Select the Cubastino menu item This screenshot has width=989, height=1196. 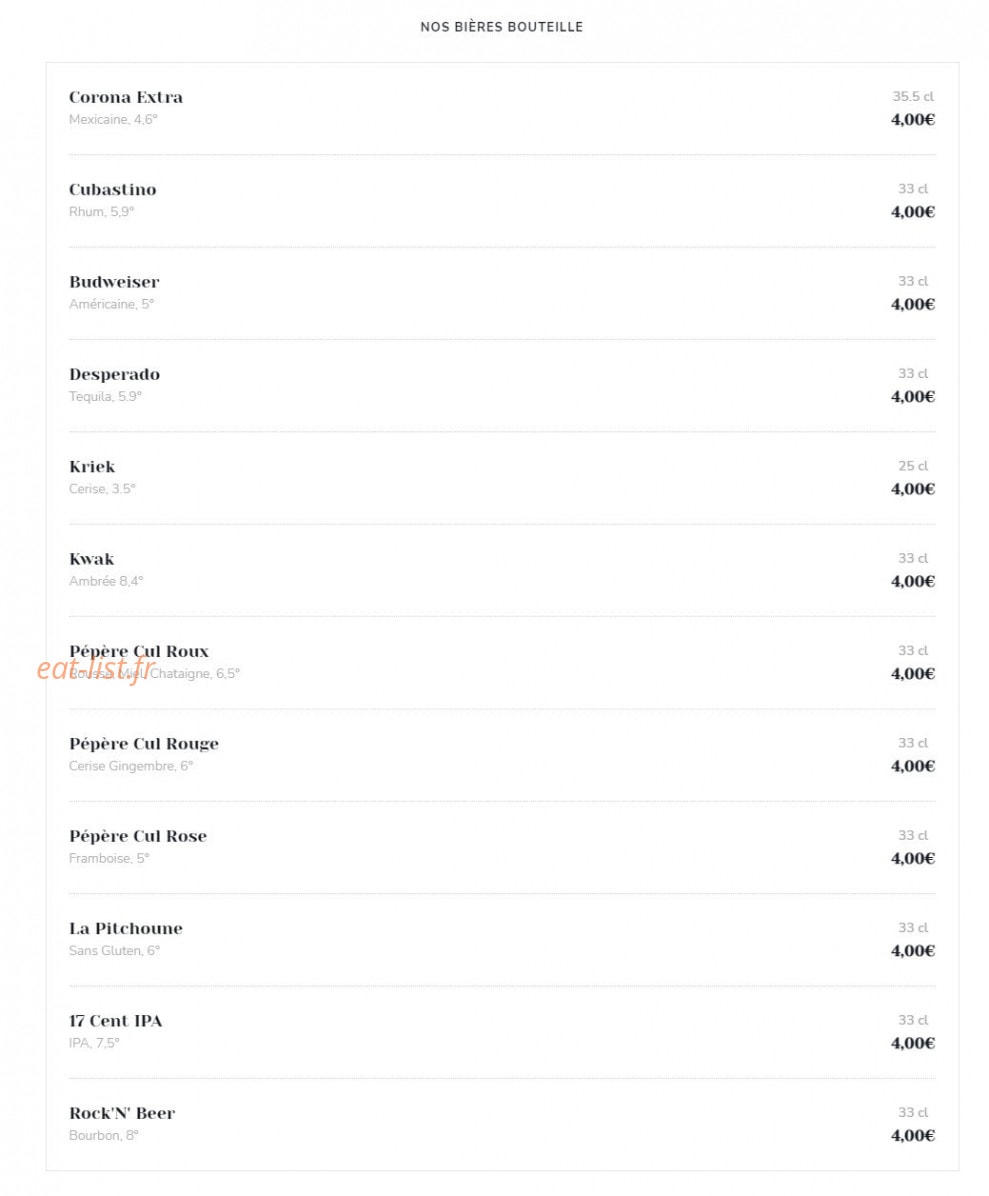(x=112, y=190)
